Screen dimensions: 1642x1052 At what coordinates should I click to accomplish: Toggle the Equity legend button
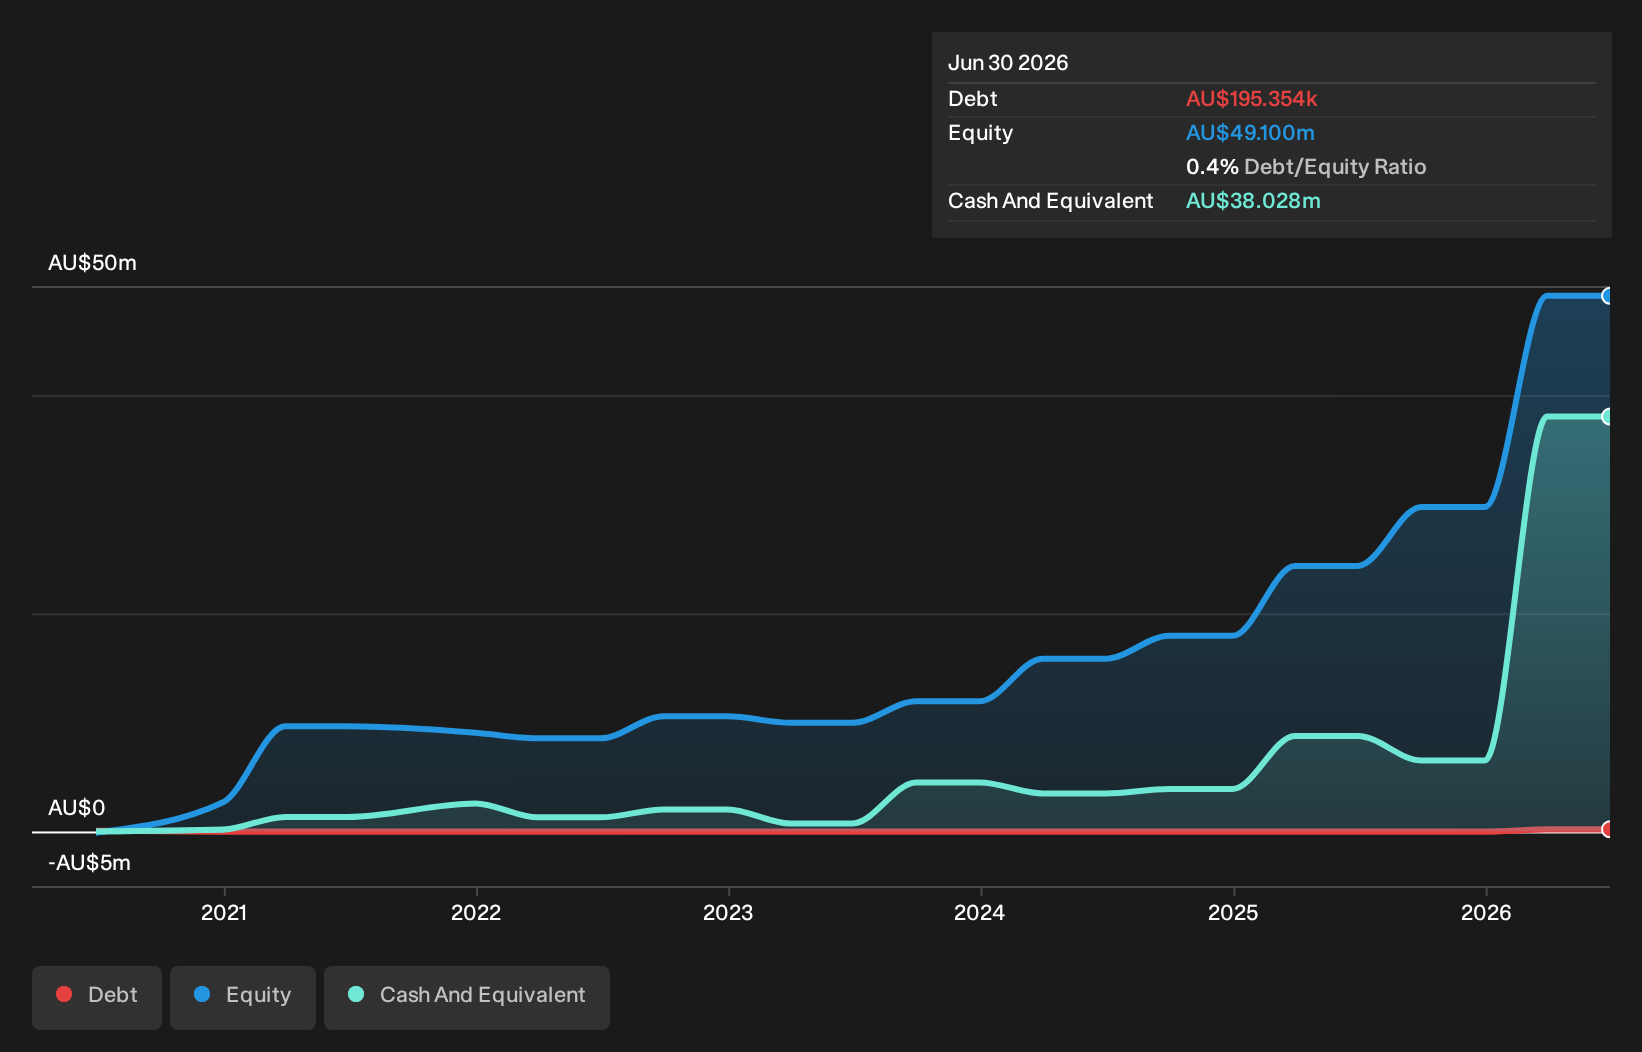click(x=243, y=997)
